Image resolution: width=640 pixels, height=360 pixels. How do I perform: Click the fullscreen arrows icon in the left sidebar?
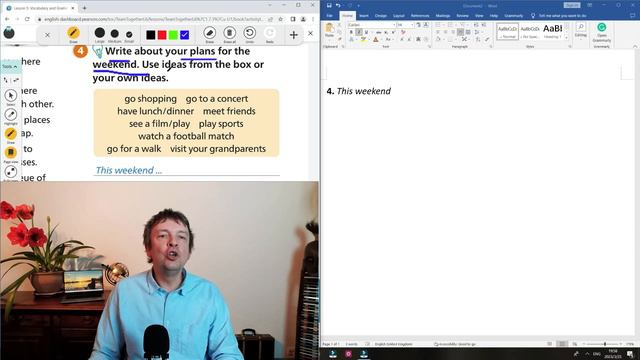pos(11,171)
